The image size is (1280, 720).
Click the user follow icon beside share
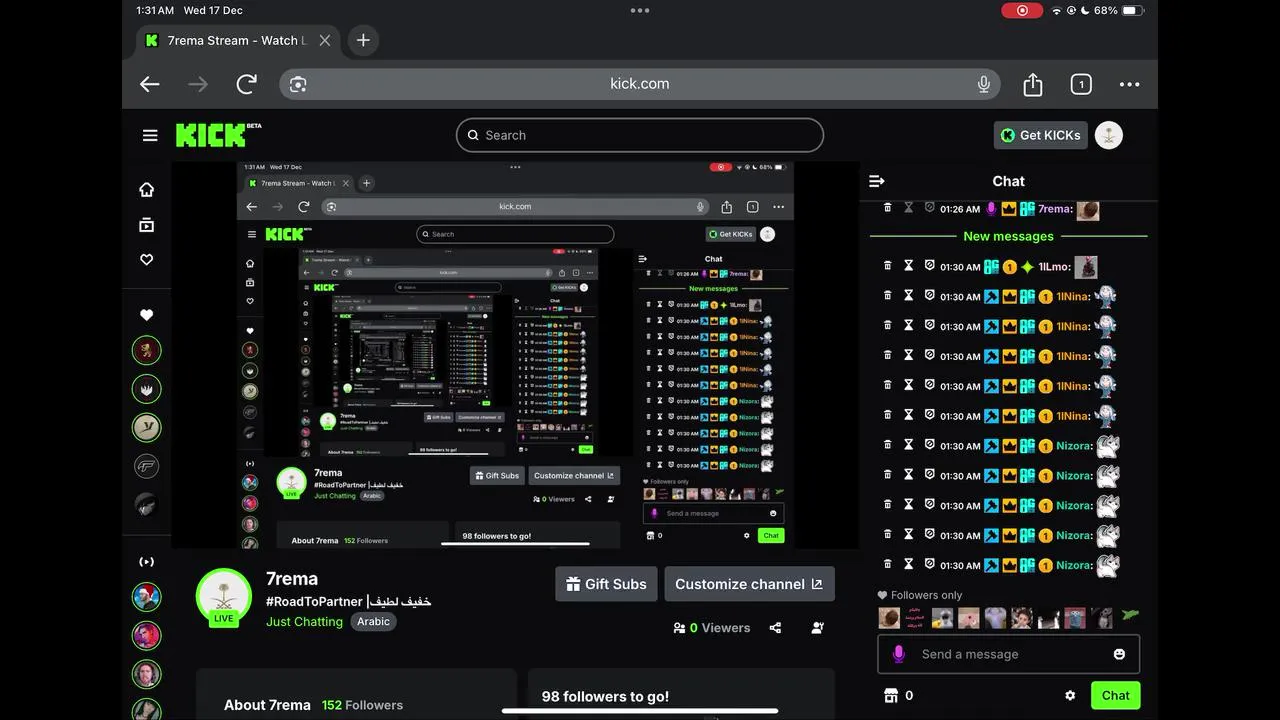pyautogui.click(x=818, y=628)
